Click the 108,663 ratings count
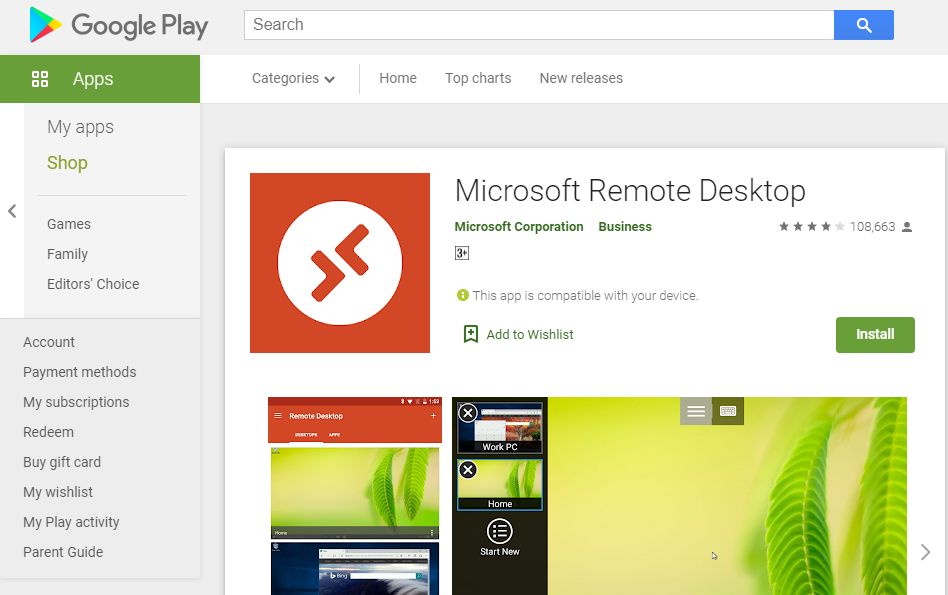The width and height of the screenshot is (948, 595). click(872, 227)
